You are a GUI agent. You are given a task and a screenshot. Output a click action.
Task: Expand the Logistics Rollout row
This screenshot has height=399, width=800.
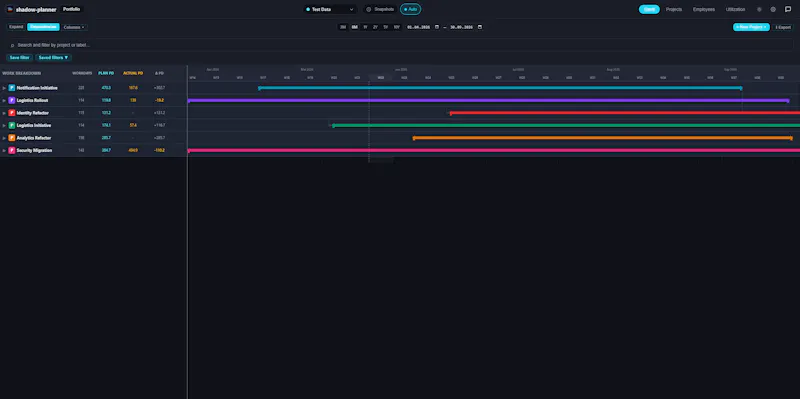point(4,101)
